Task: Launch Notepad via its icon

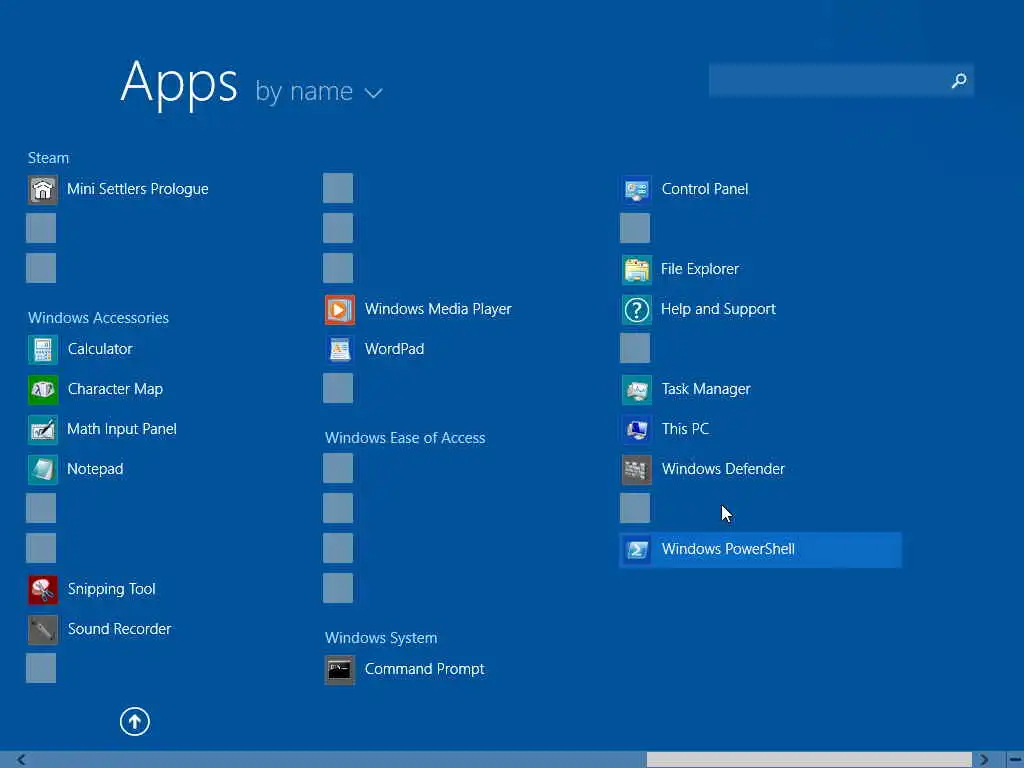Action: (42, 469)
